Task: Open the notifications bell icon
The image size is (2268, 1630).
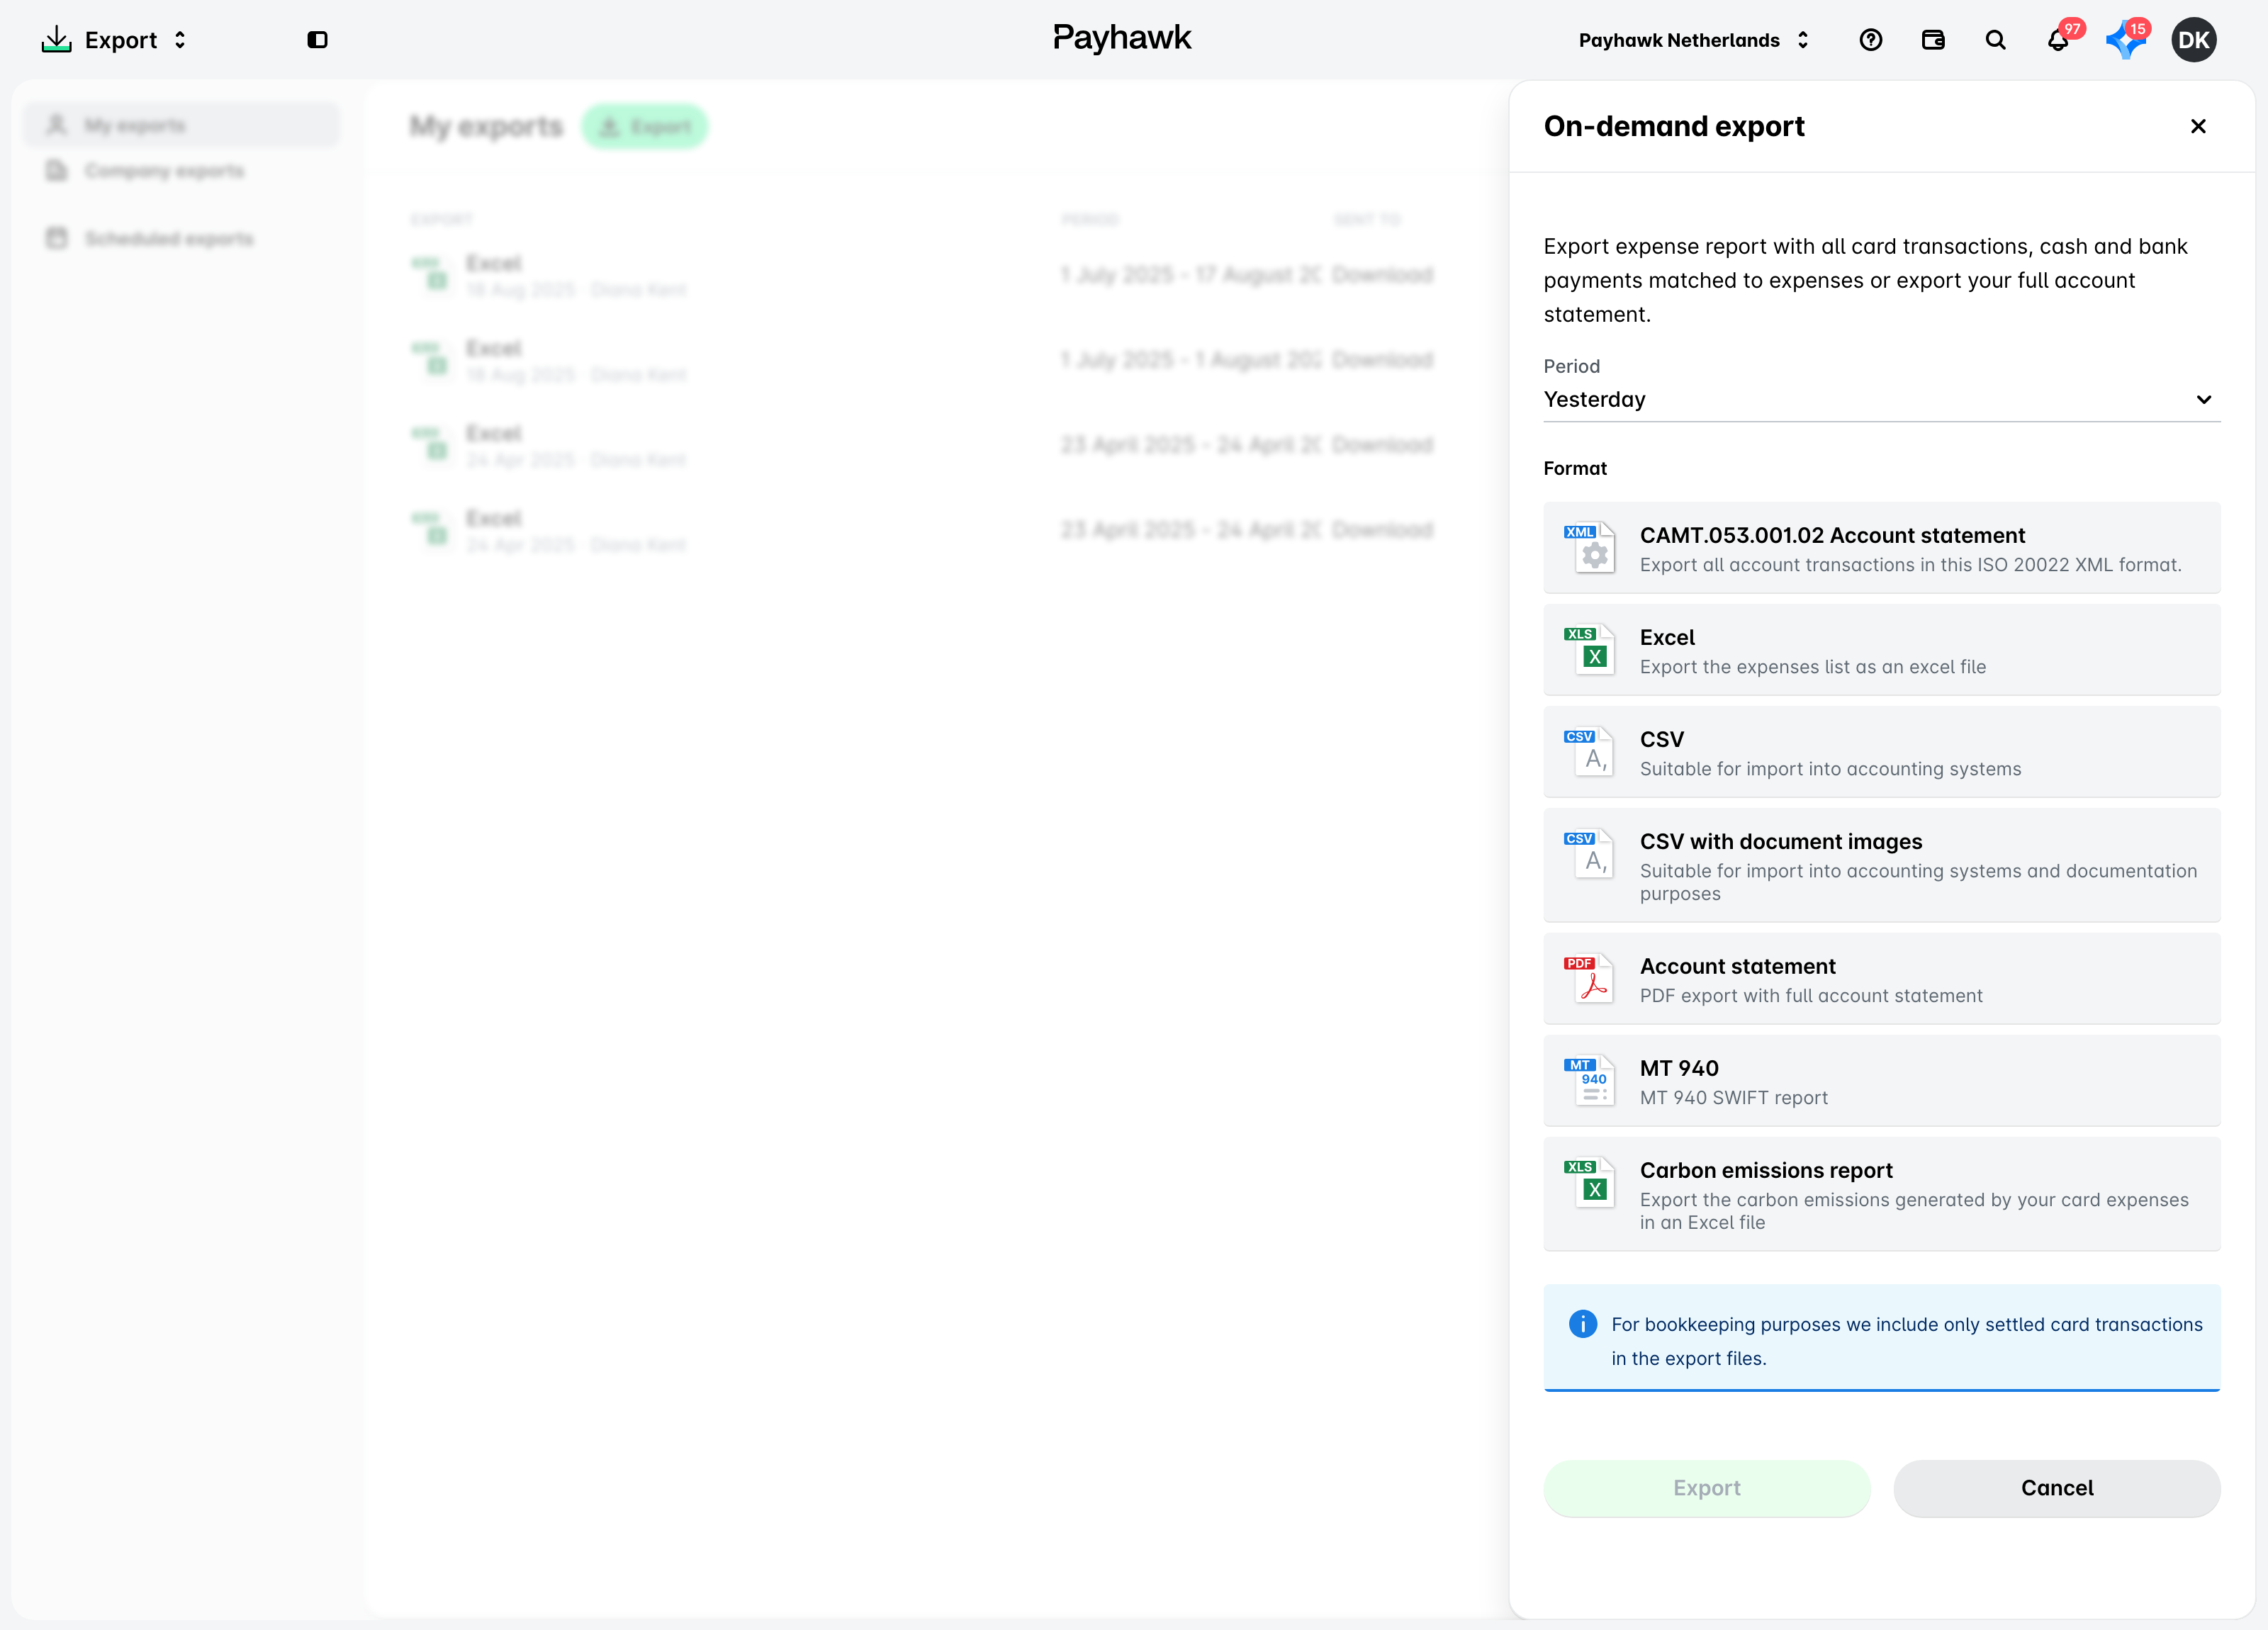Action: pyautogui.click(x=2058, y=40)
